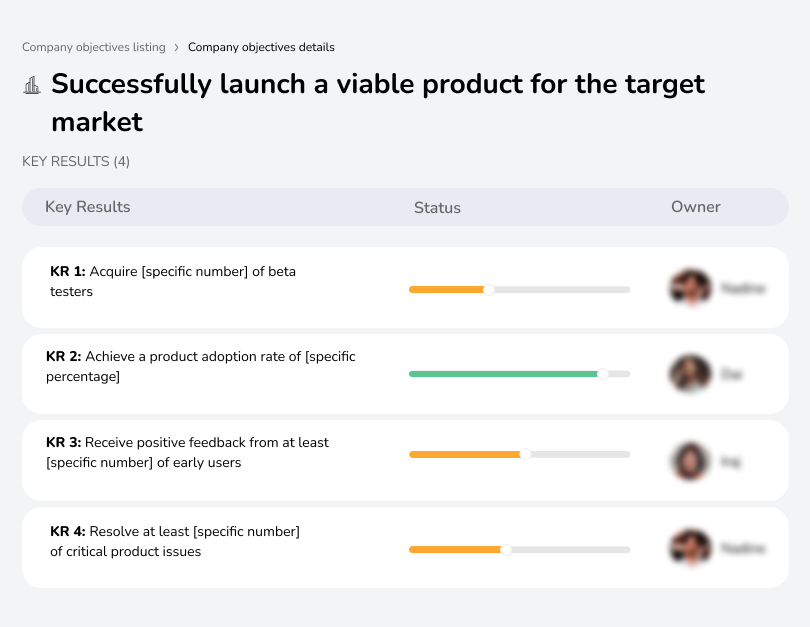Select the owner avatar on KR 3
The height and width of the screenshot is (627, 810).
click(690, 459)
